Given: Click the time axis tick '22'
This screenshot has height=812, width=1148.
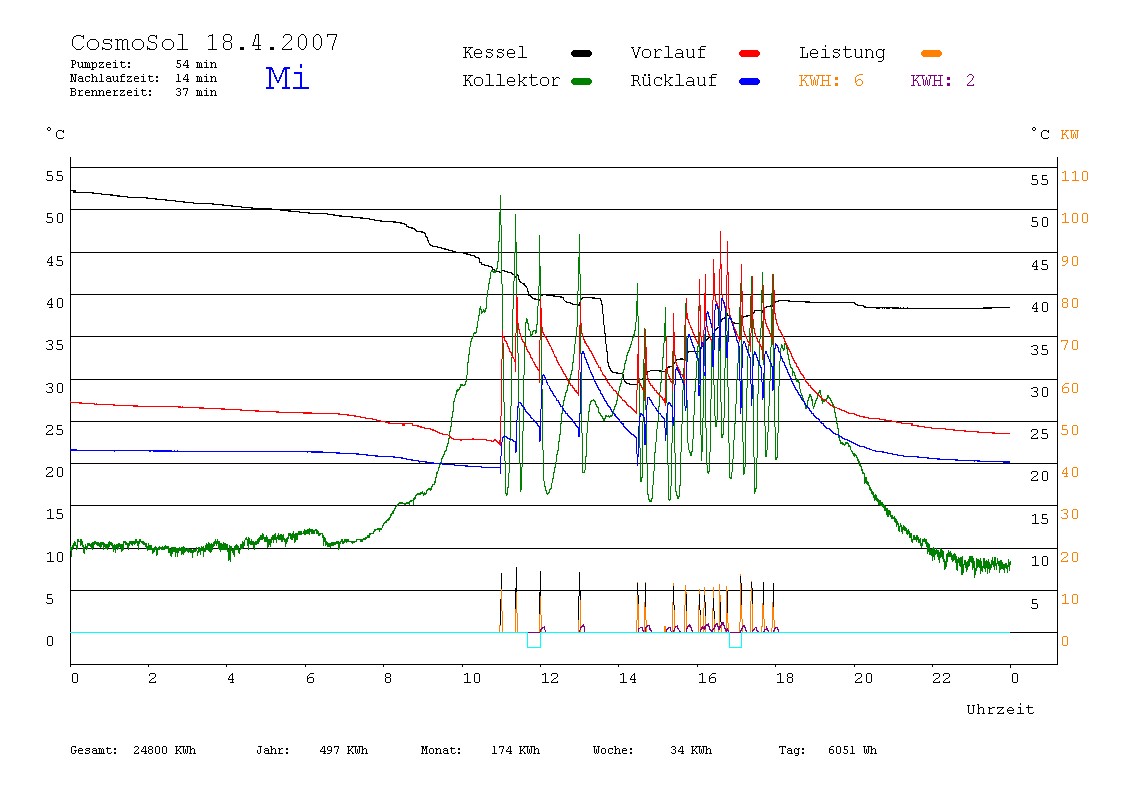Looking at the screenshot, I should pos(942,679).
